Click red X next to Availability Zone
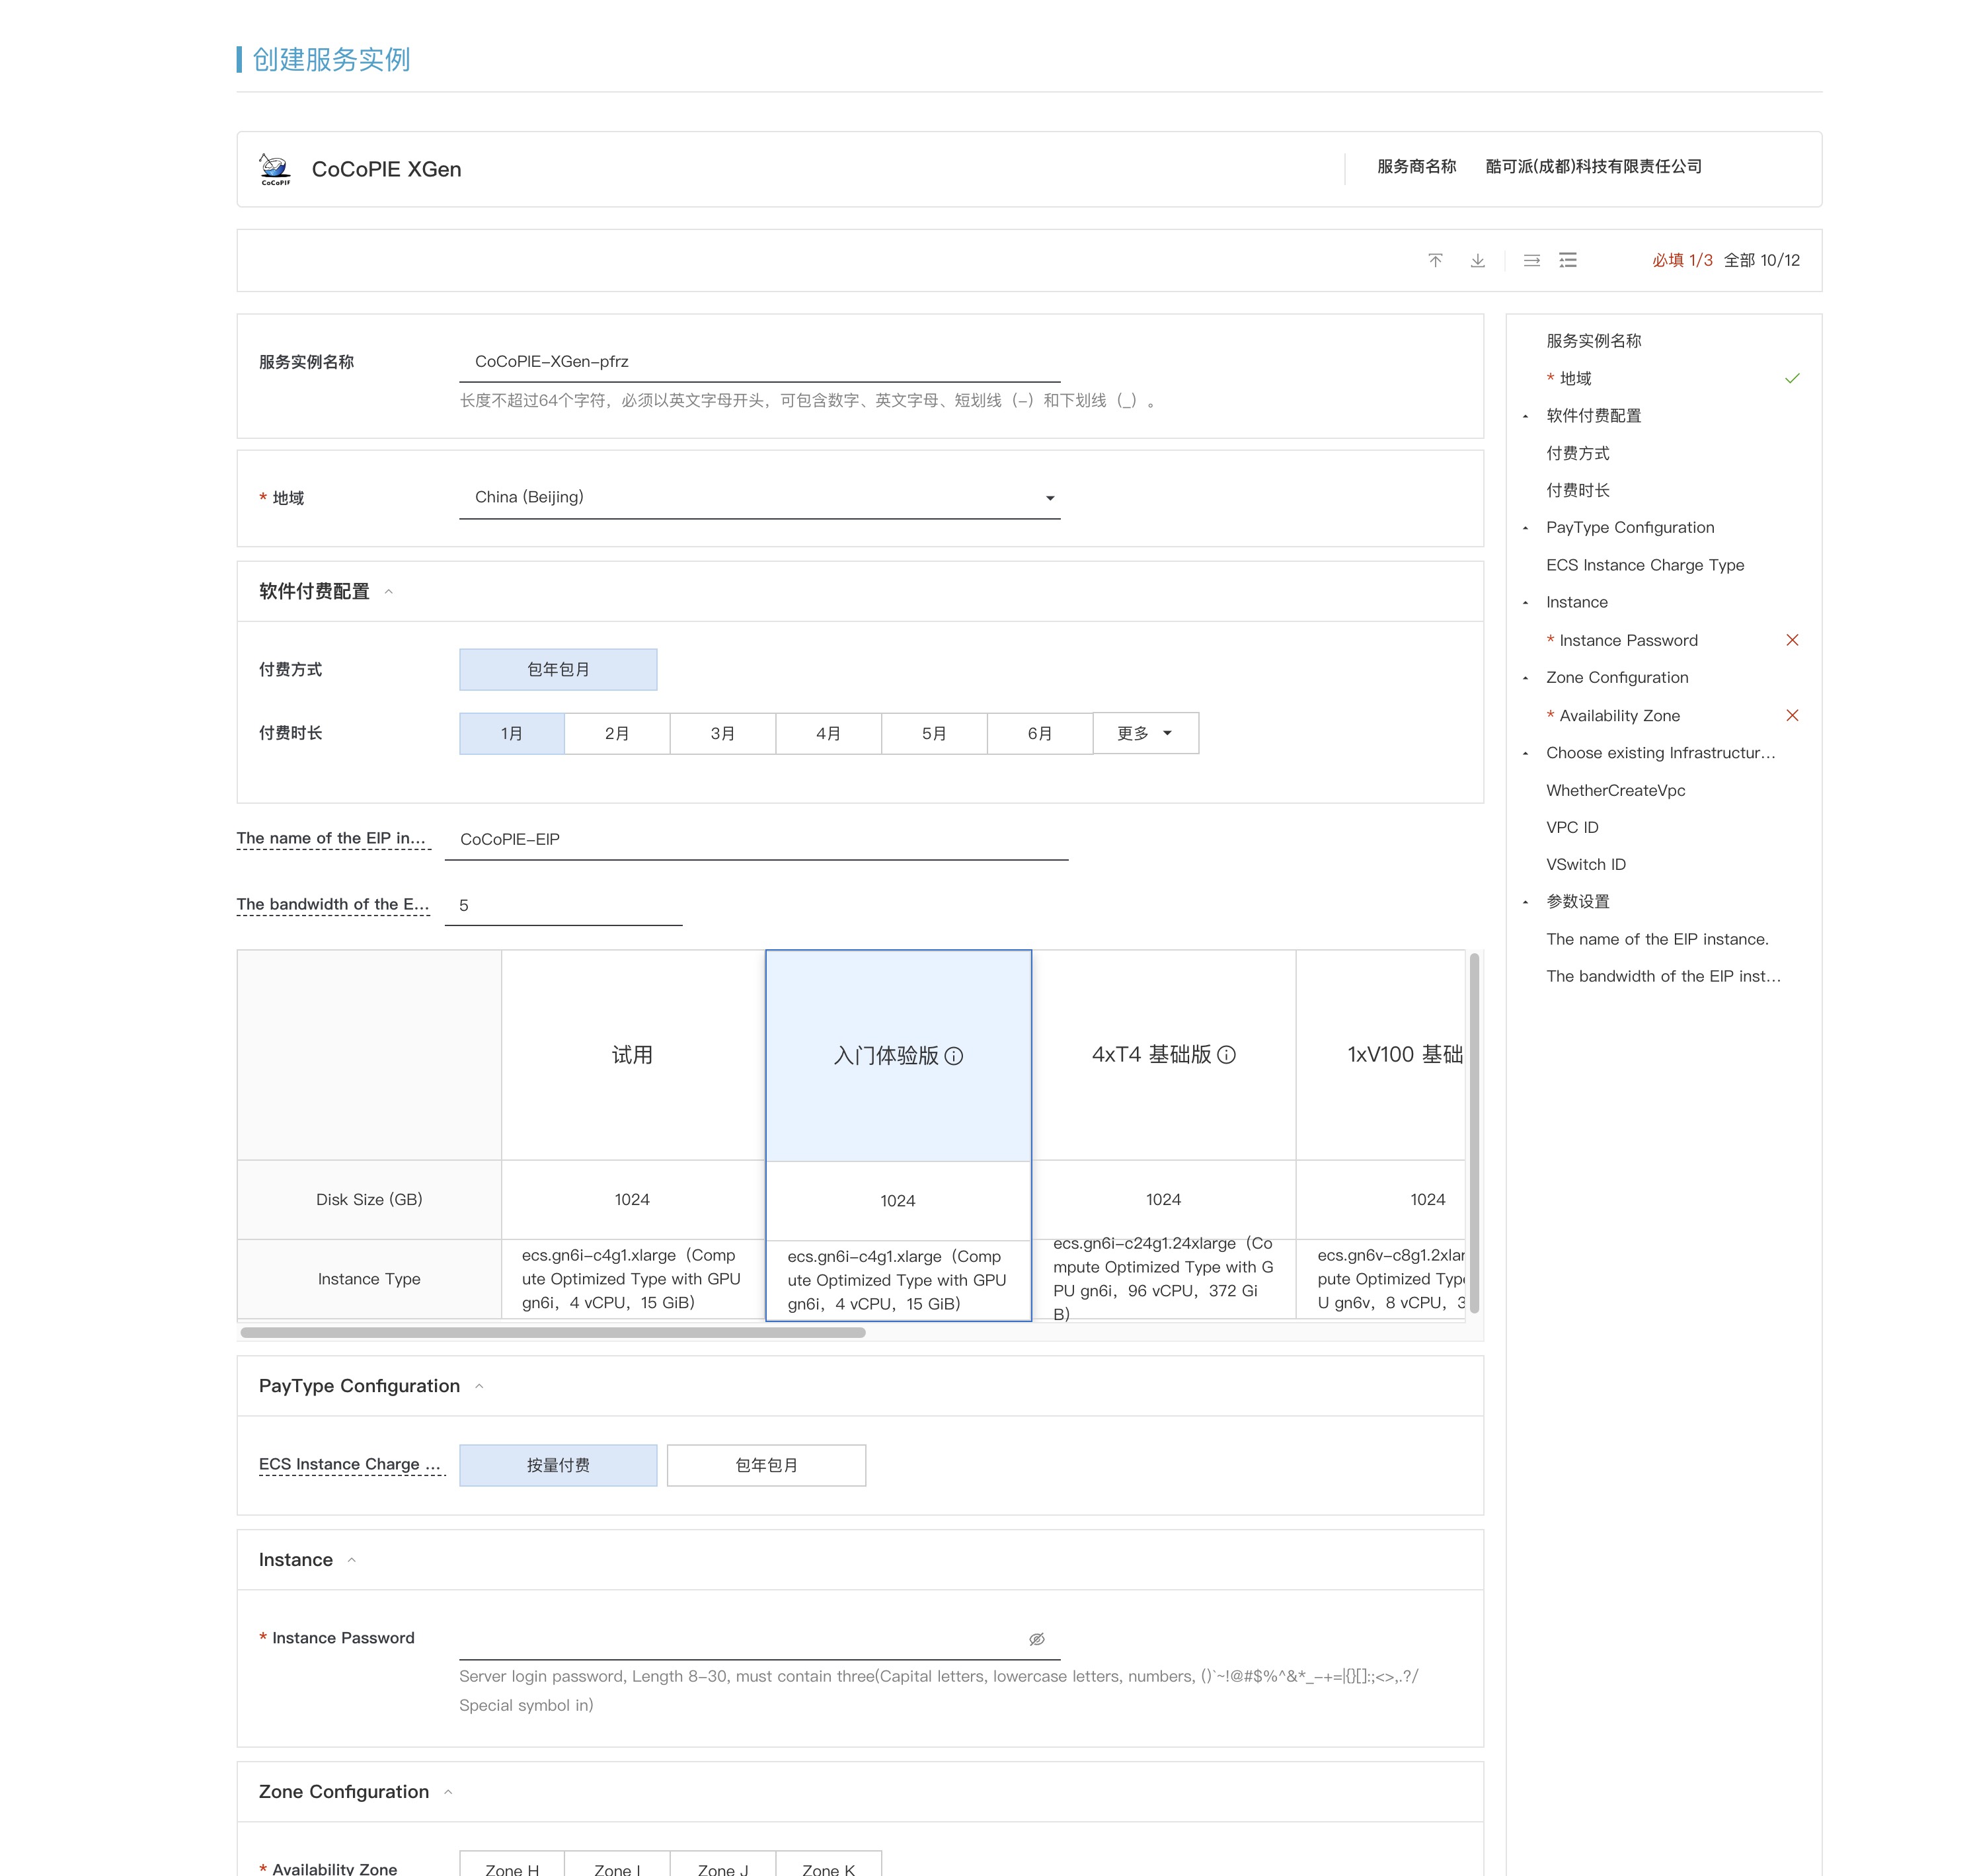The image size is (1971, 1876). 1792,715
